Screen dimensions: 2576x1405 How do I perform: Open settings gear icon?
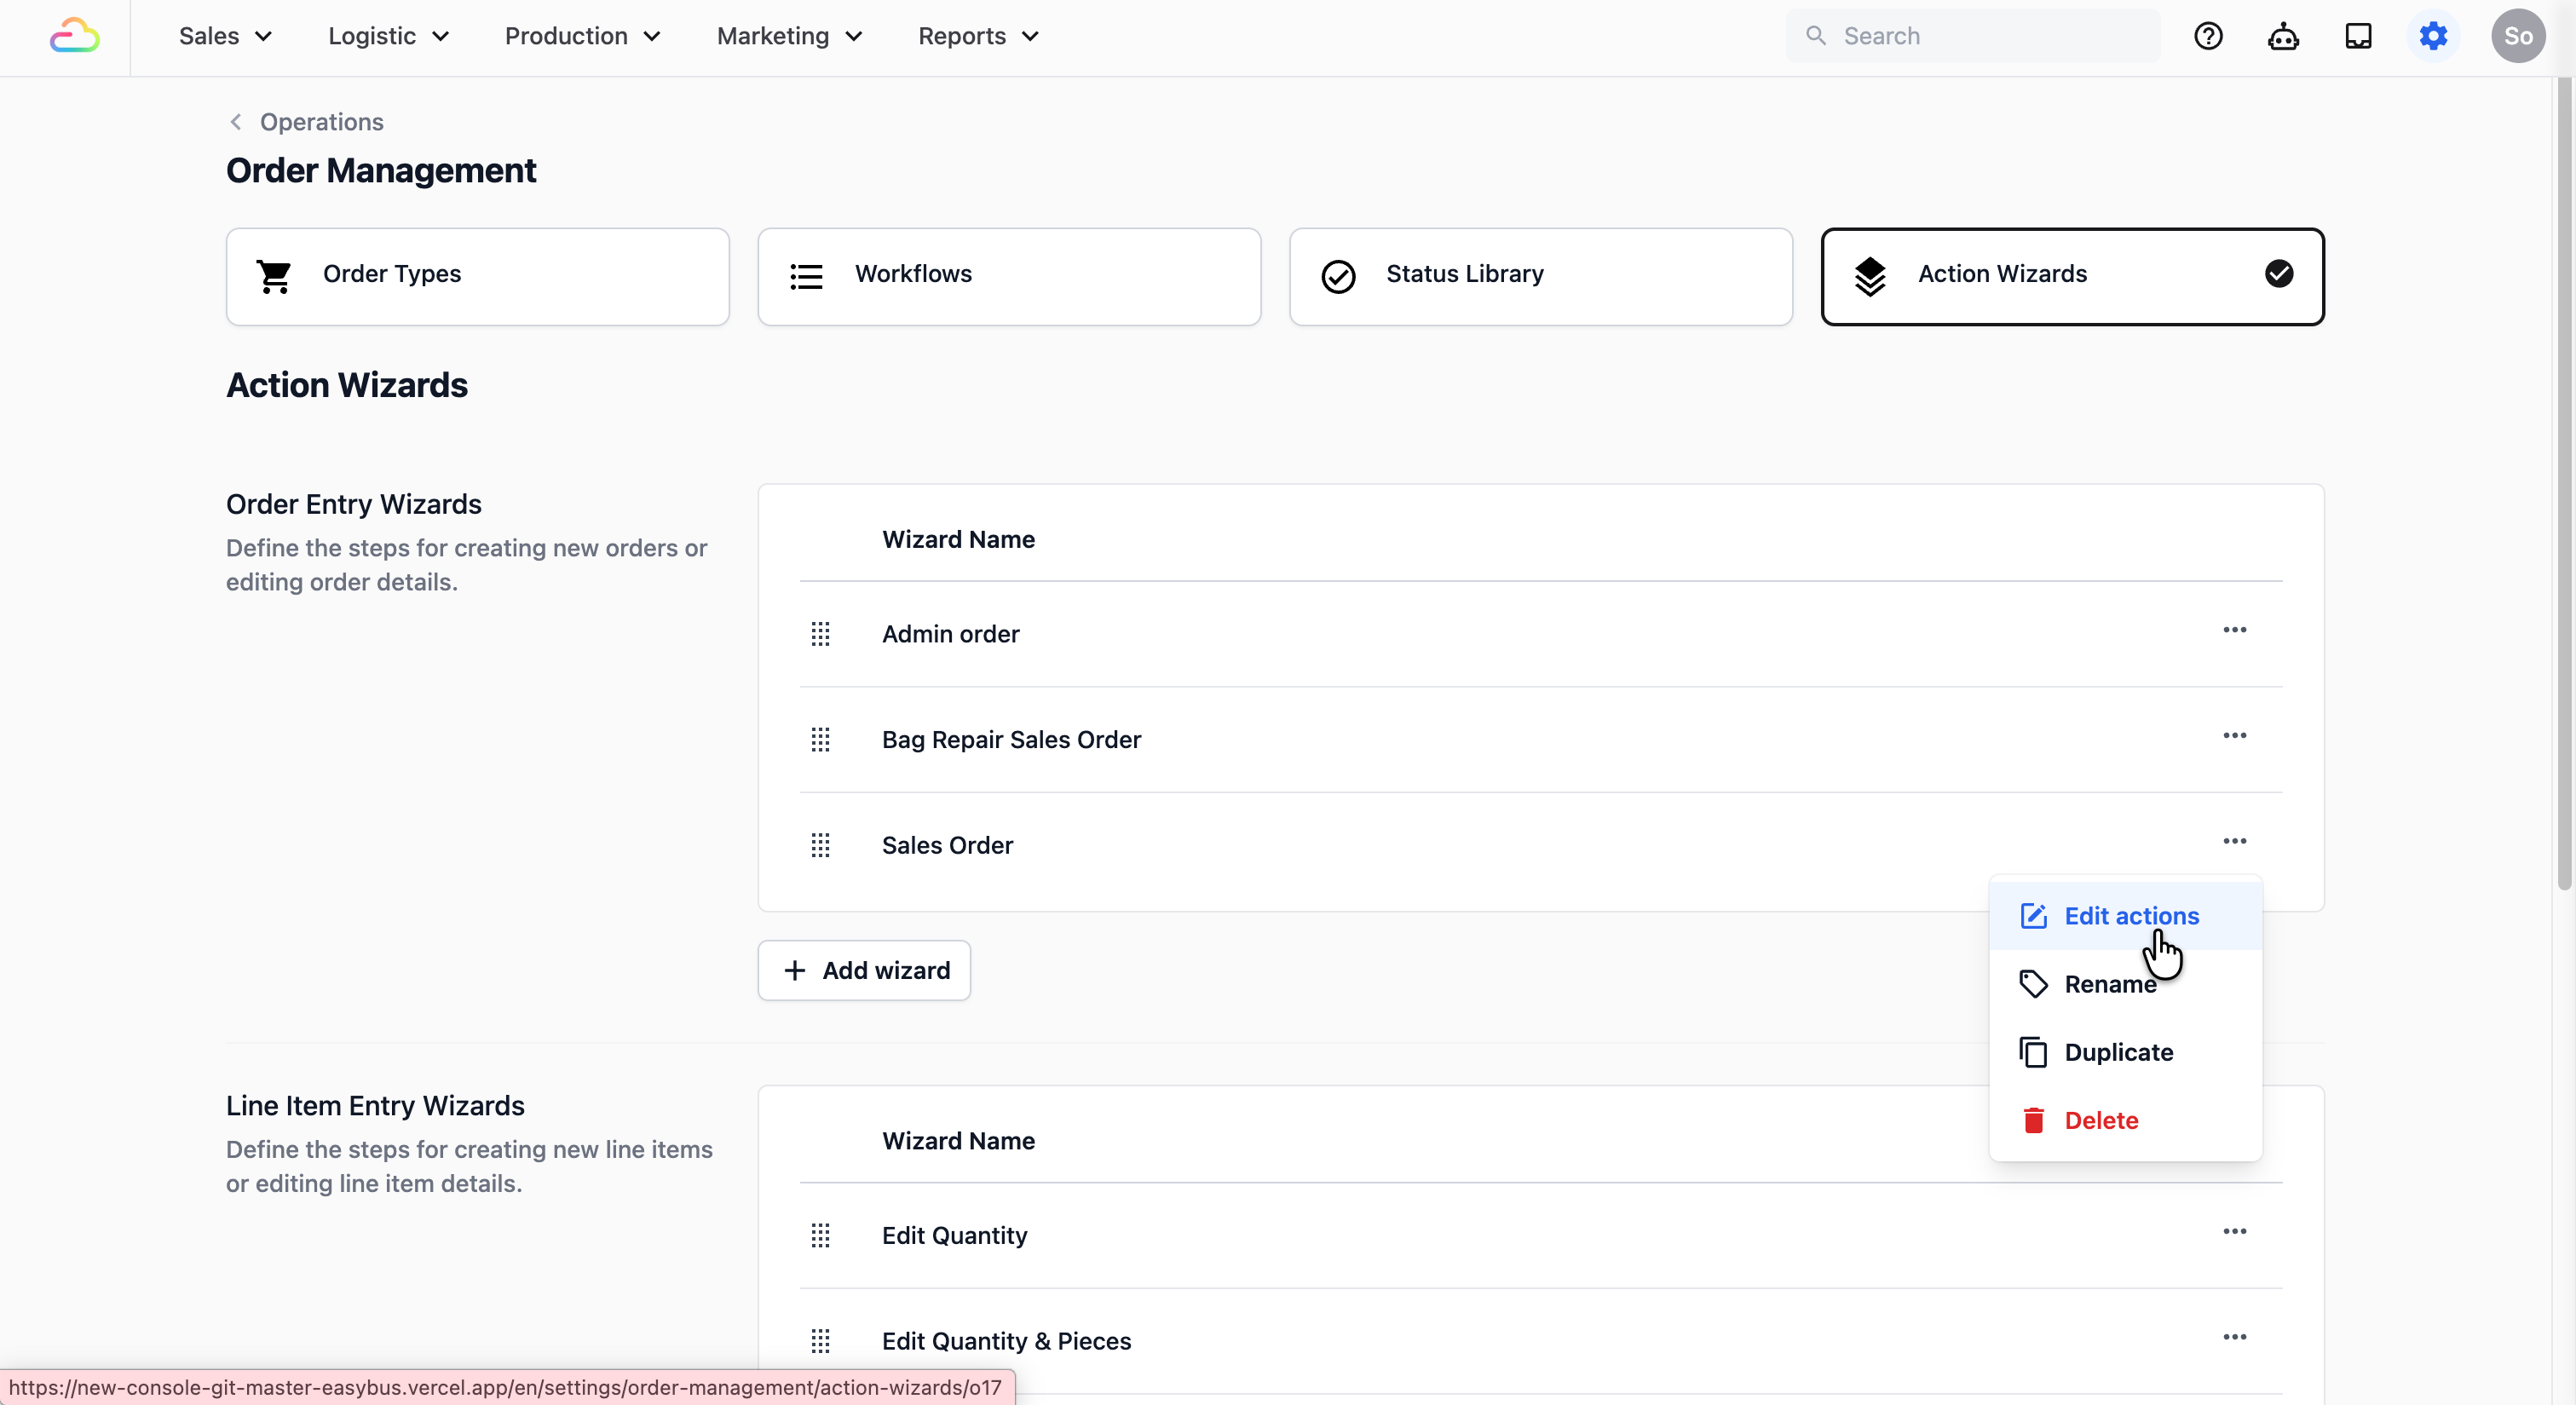click(x=2433, y=36)
